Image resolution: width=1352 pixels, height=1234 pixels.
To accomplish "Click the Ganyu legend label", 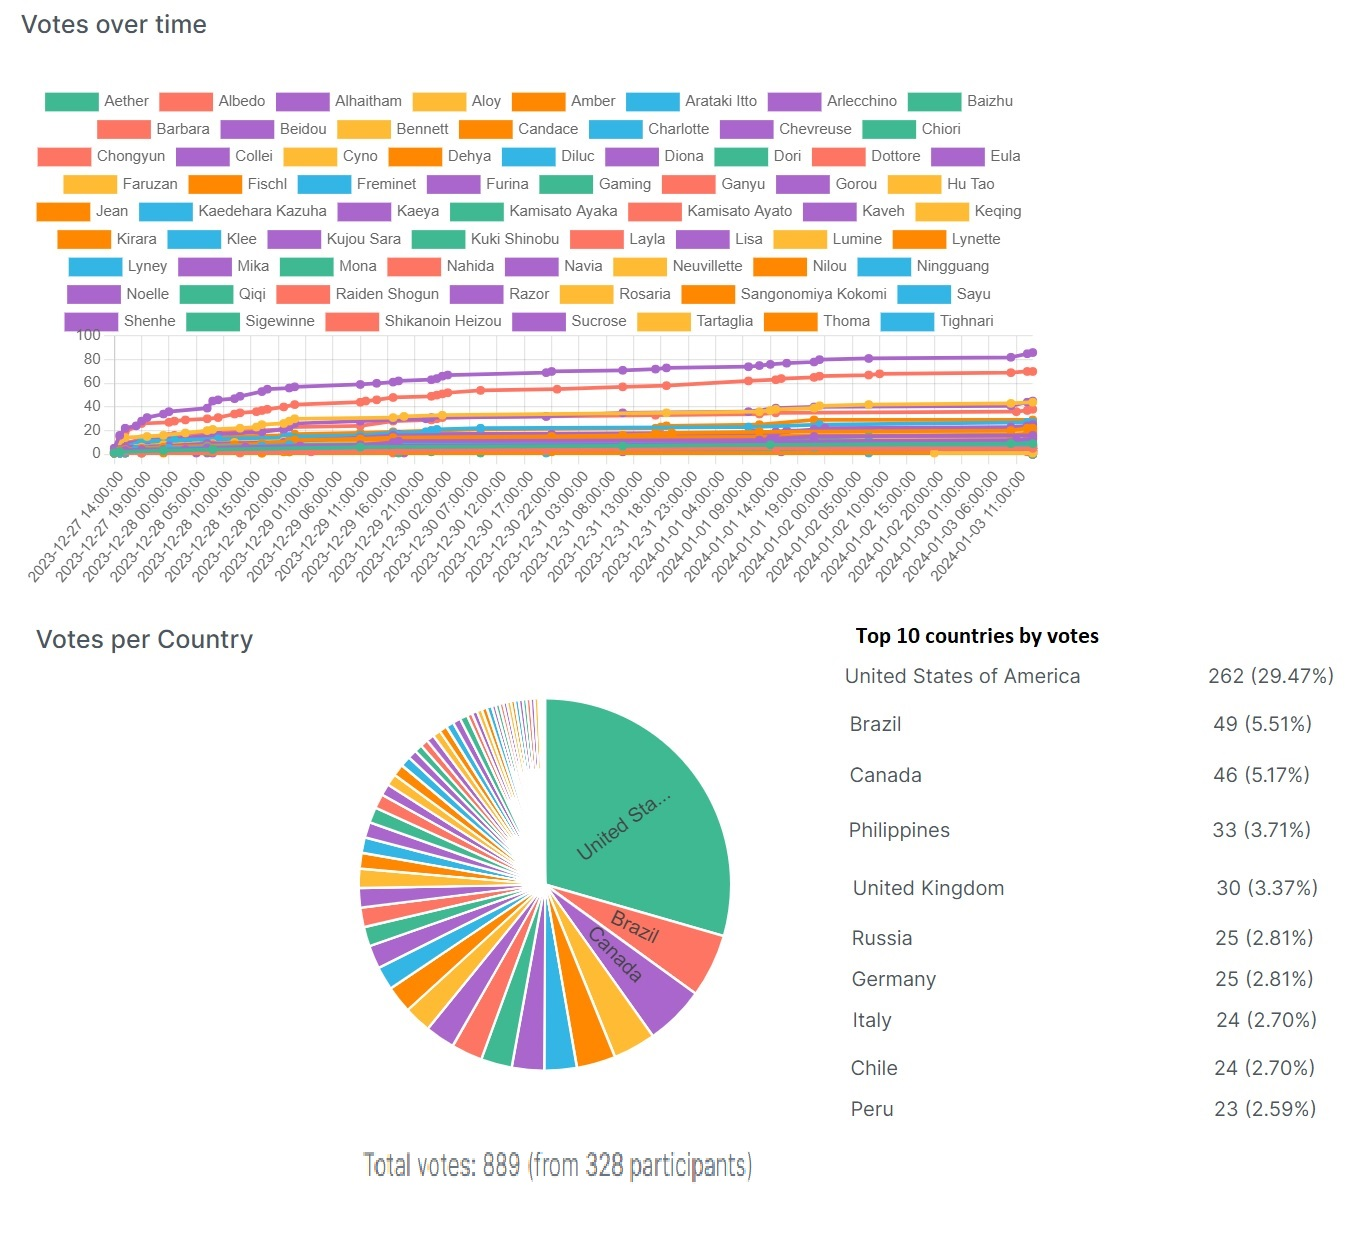I will point(743,184).
